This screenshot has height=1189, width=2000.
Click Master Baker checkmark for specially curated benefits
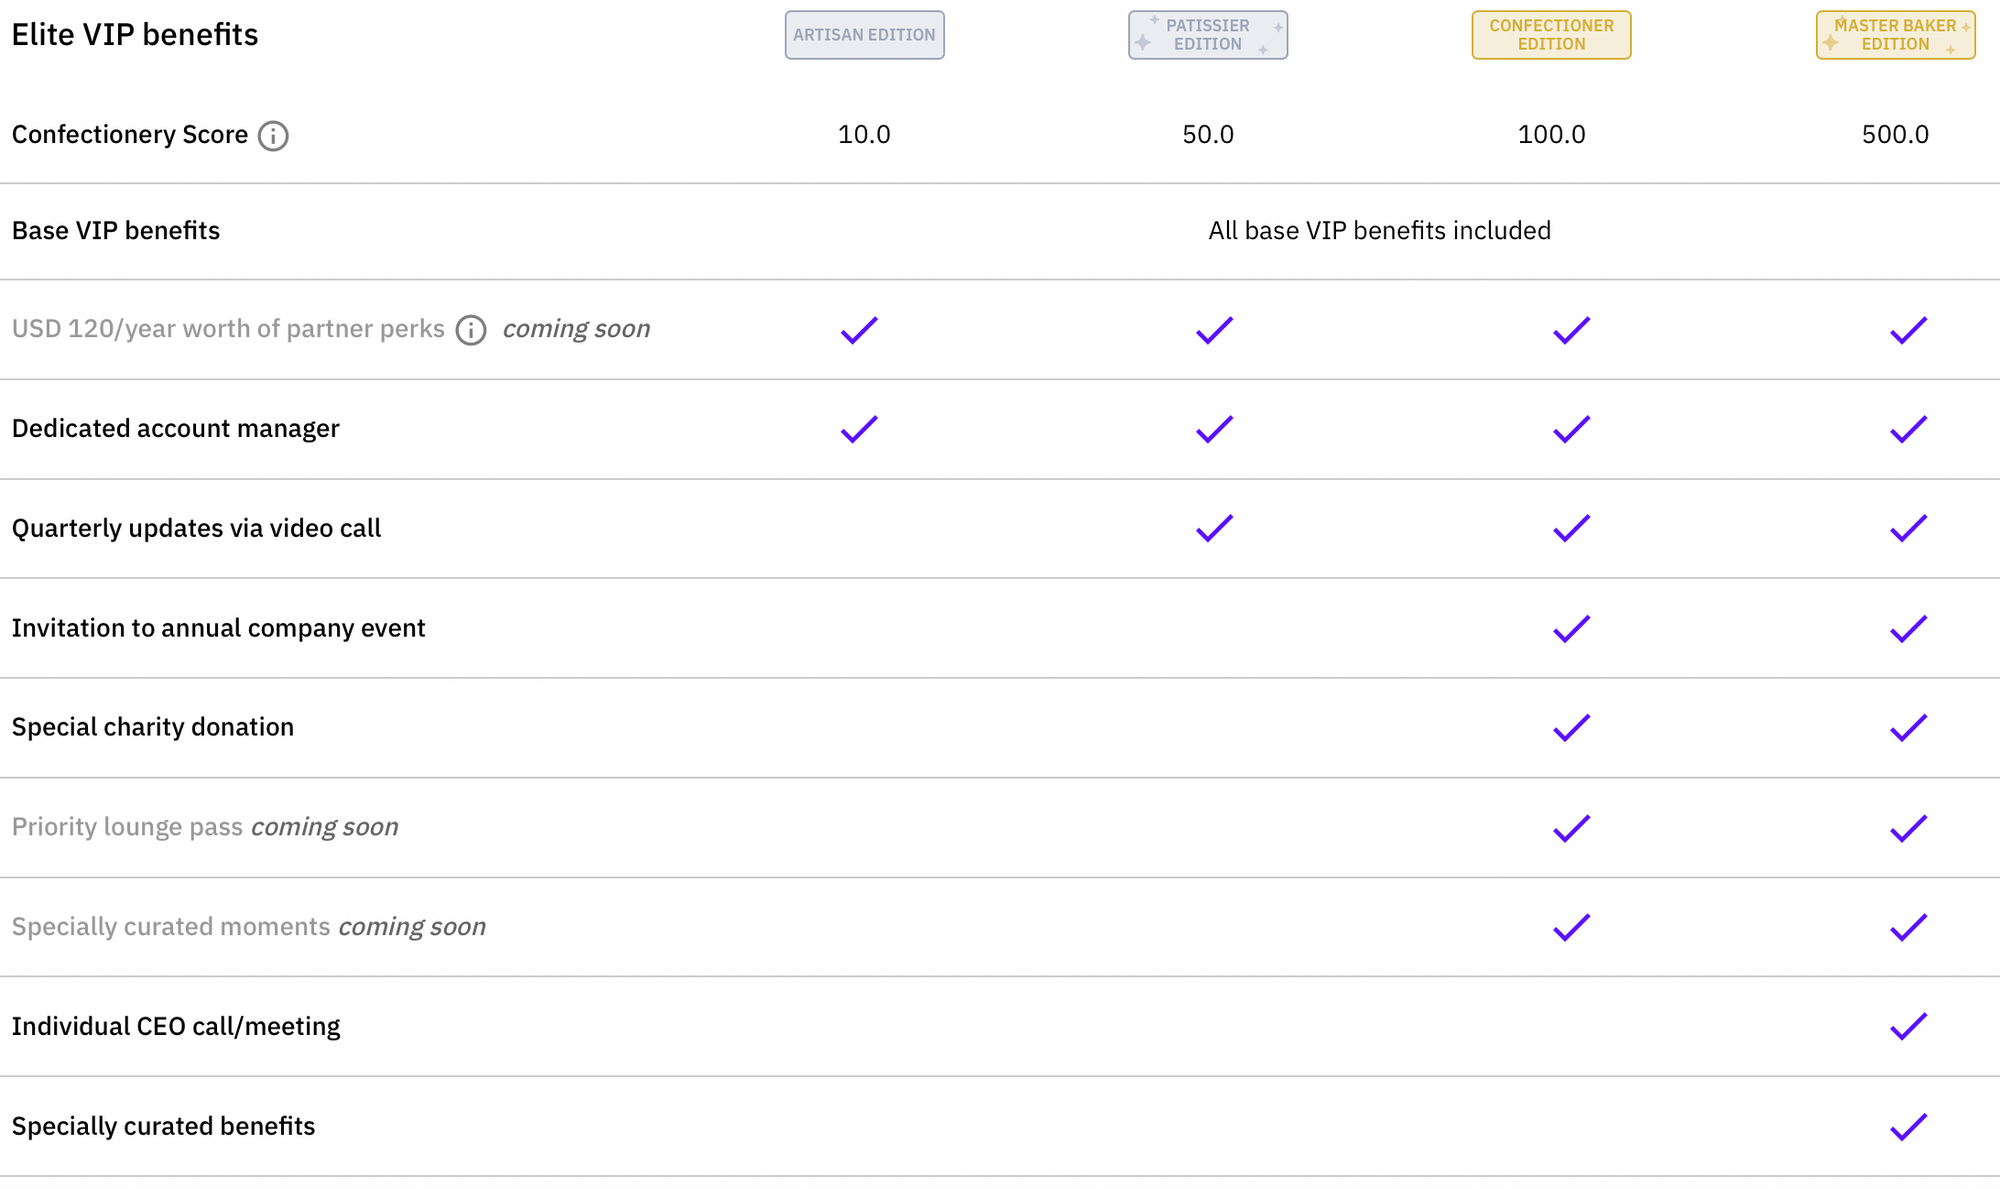1908,1126
